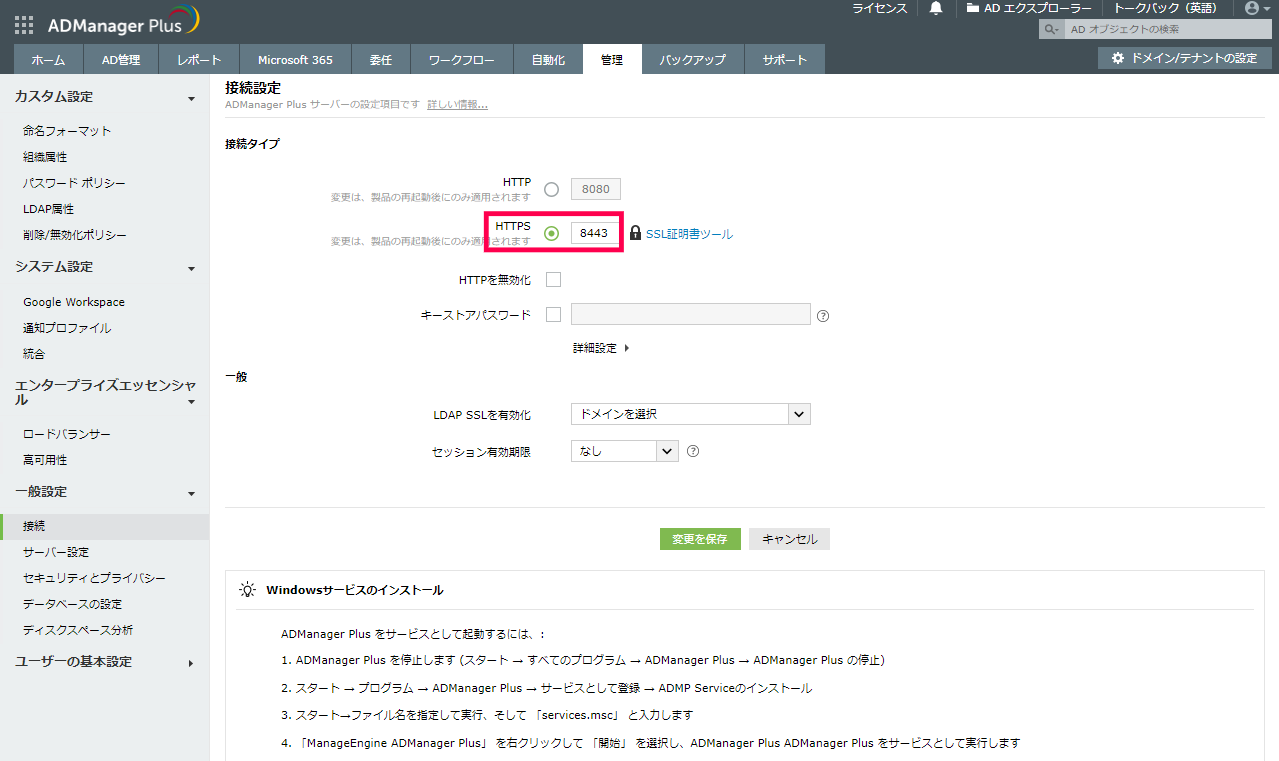The image size is (1279, 761).
Task: Open the LDAP SSL domain dropdown
Action: 690,414
